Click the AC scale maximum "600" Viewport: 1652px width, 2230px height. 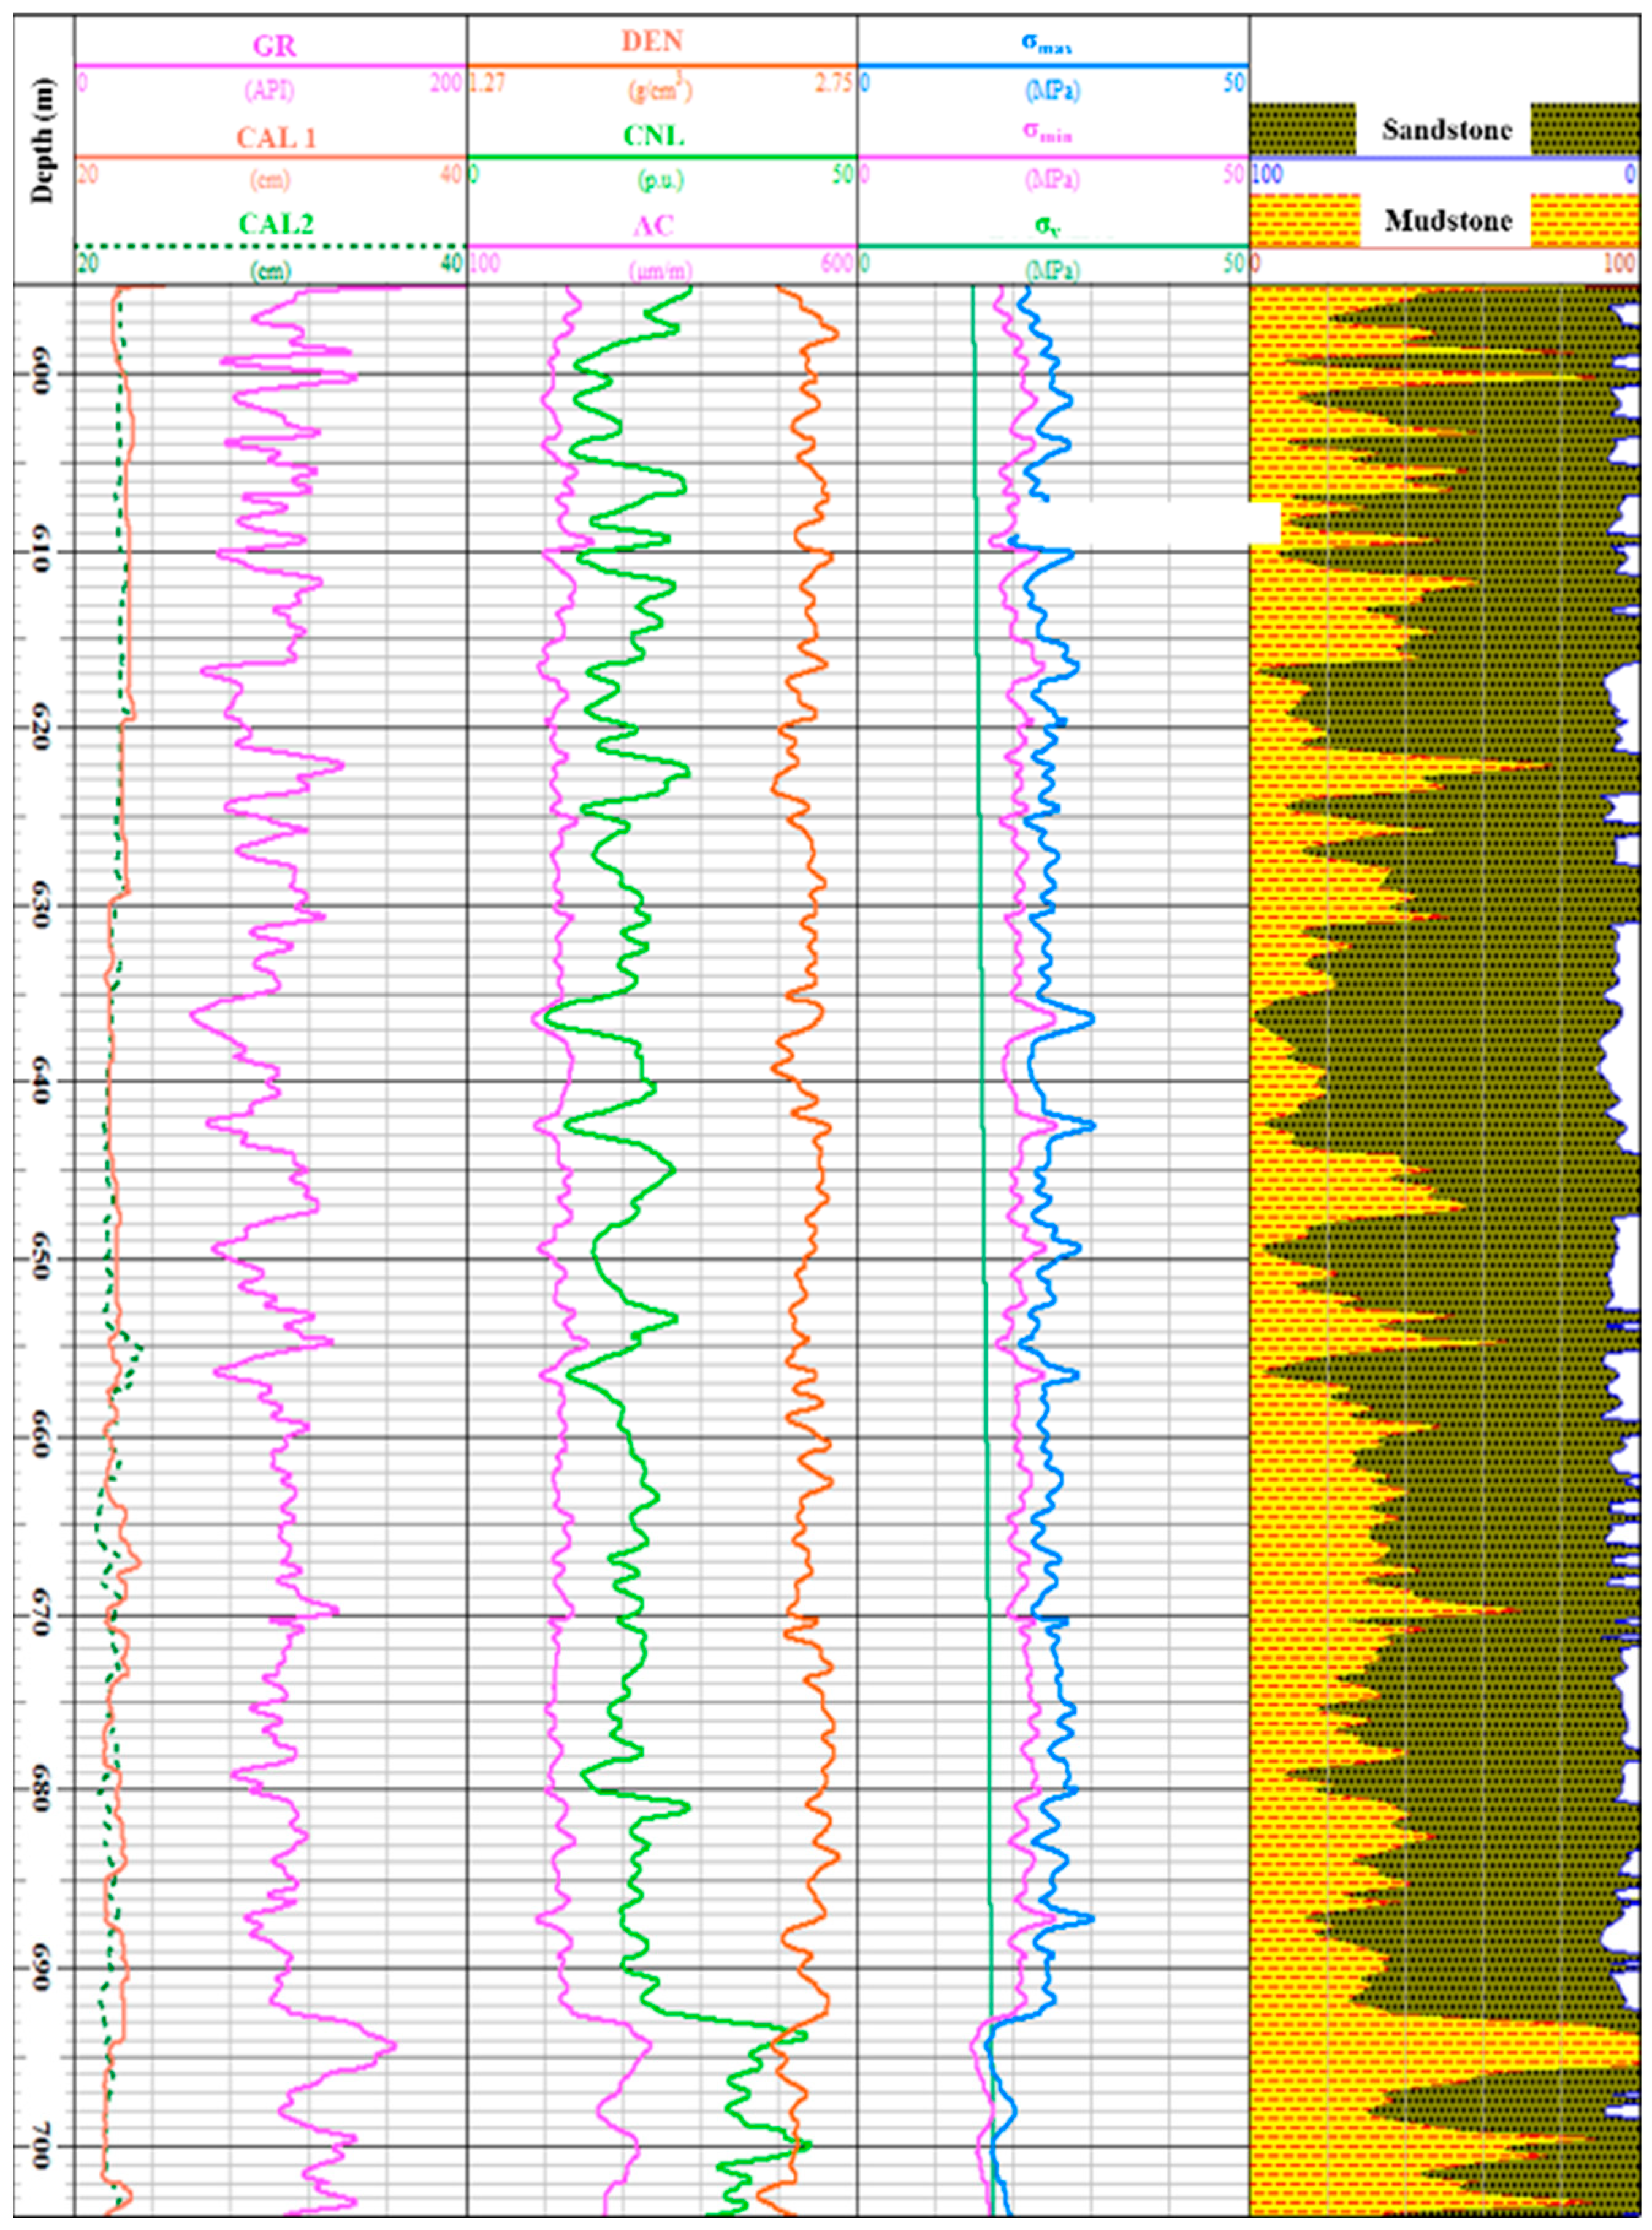(x=837, y=264)
